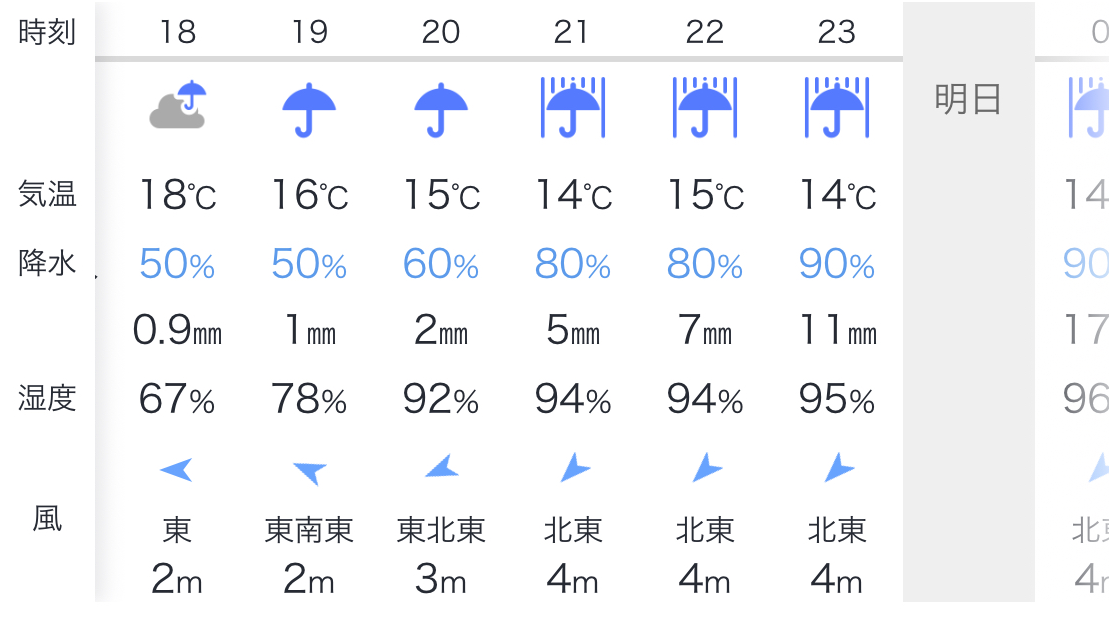The image size is (1109, 624).
Task: Click the 18℃ temperature value
Action: 177,195
